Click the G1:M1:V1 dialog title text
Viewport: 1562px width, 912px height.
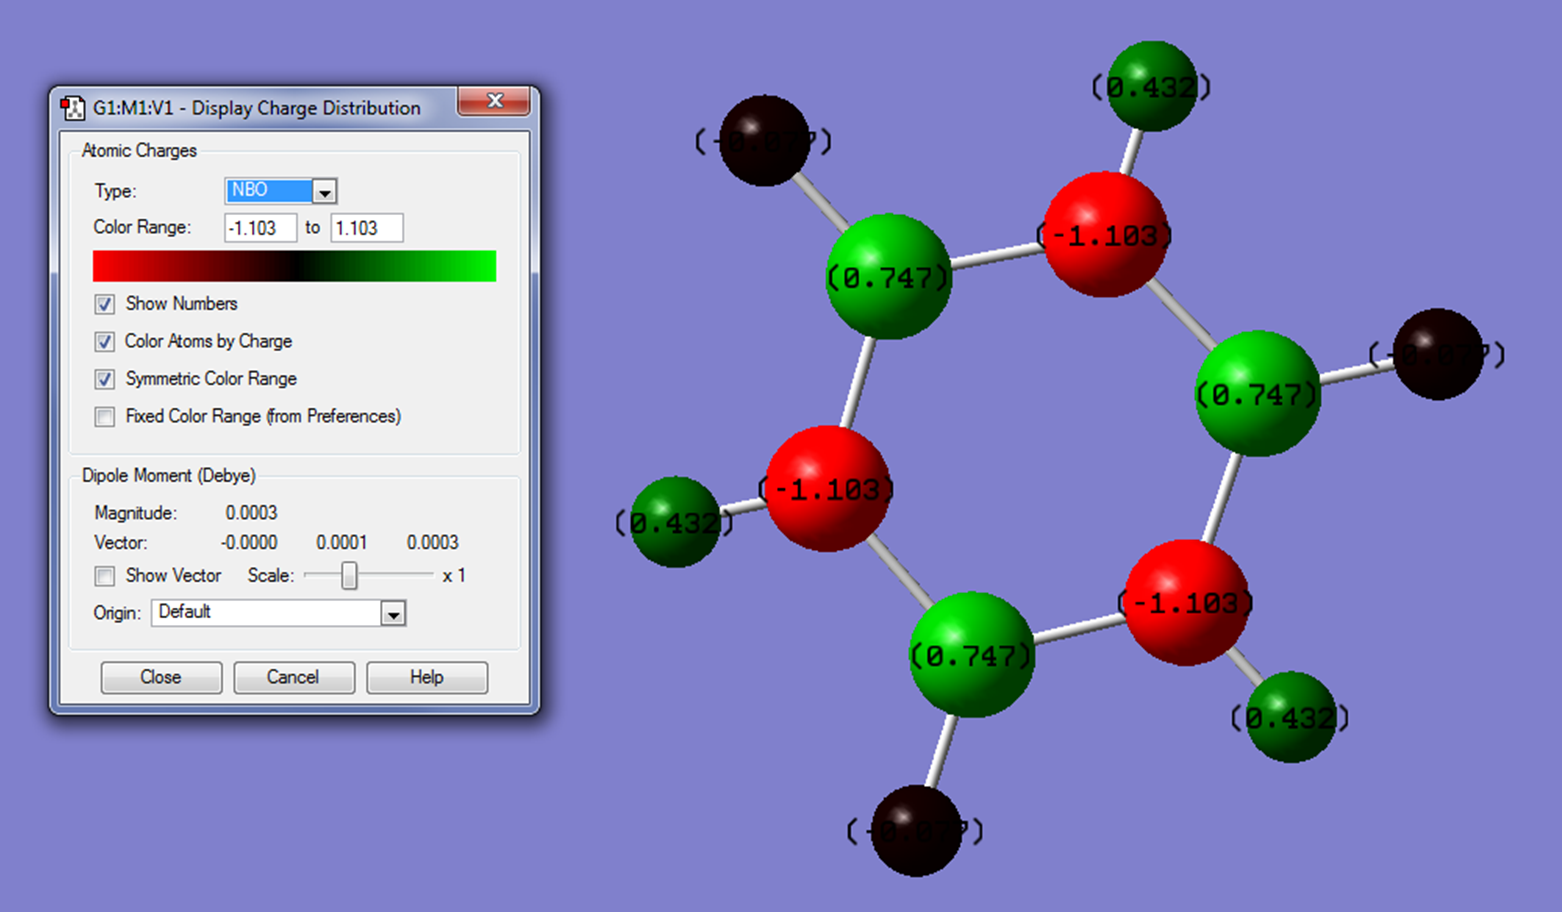click(x=257, y=108)
